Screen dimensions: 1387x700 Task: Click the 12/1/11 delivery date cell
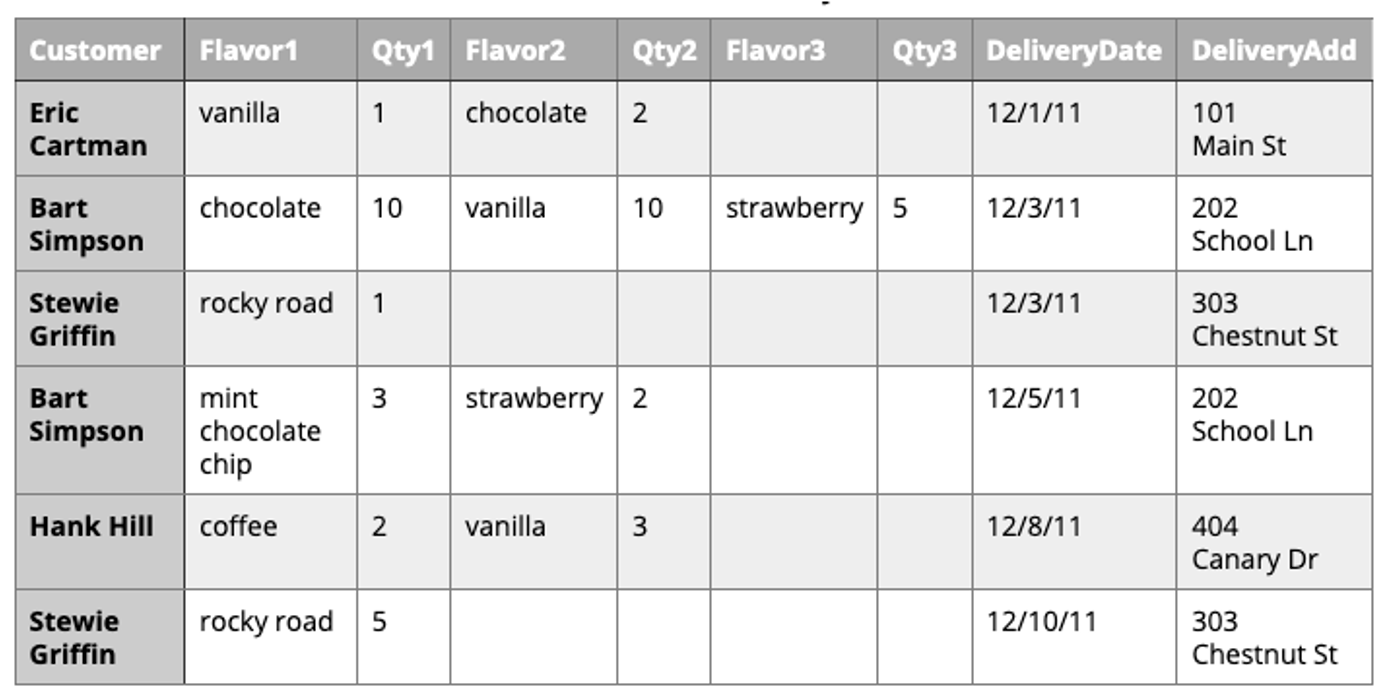click(x=1034, y=113)
